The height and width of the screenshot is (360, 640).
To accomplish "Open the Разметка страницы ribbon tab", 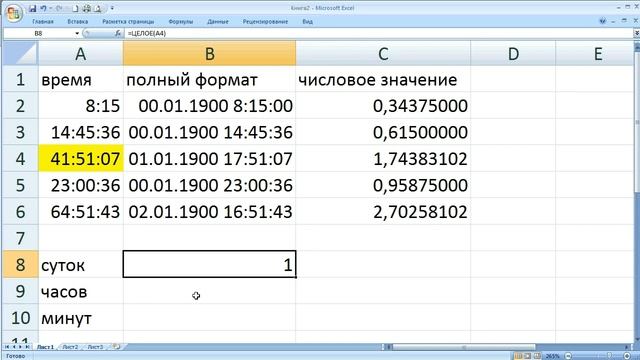I will point(128,22).
